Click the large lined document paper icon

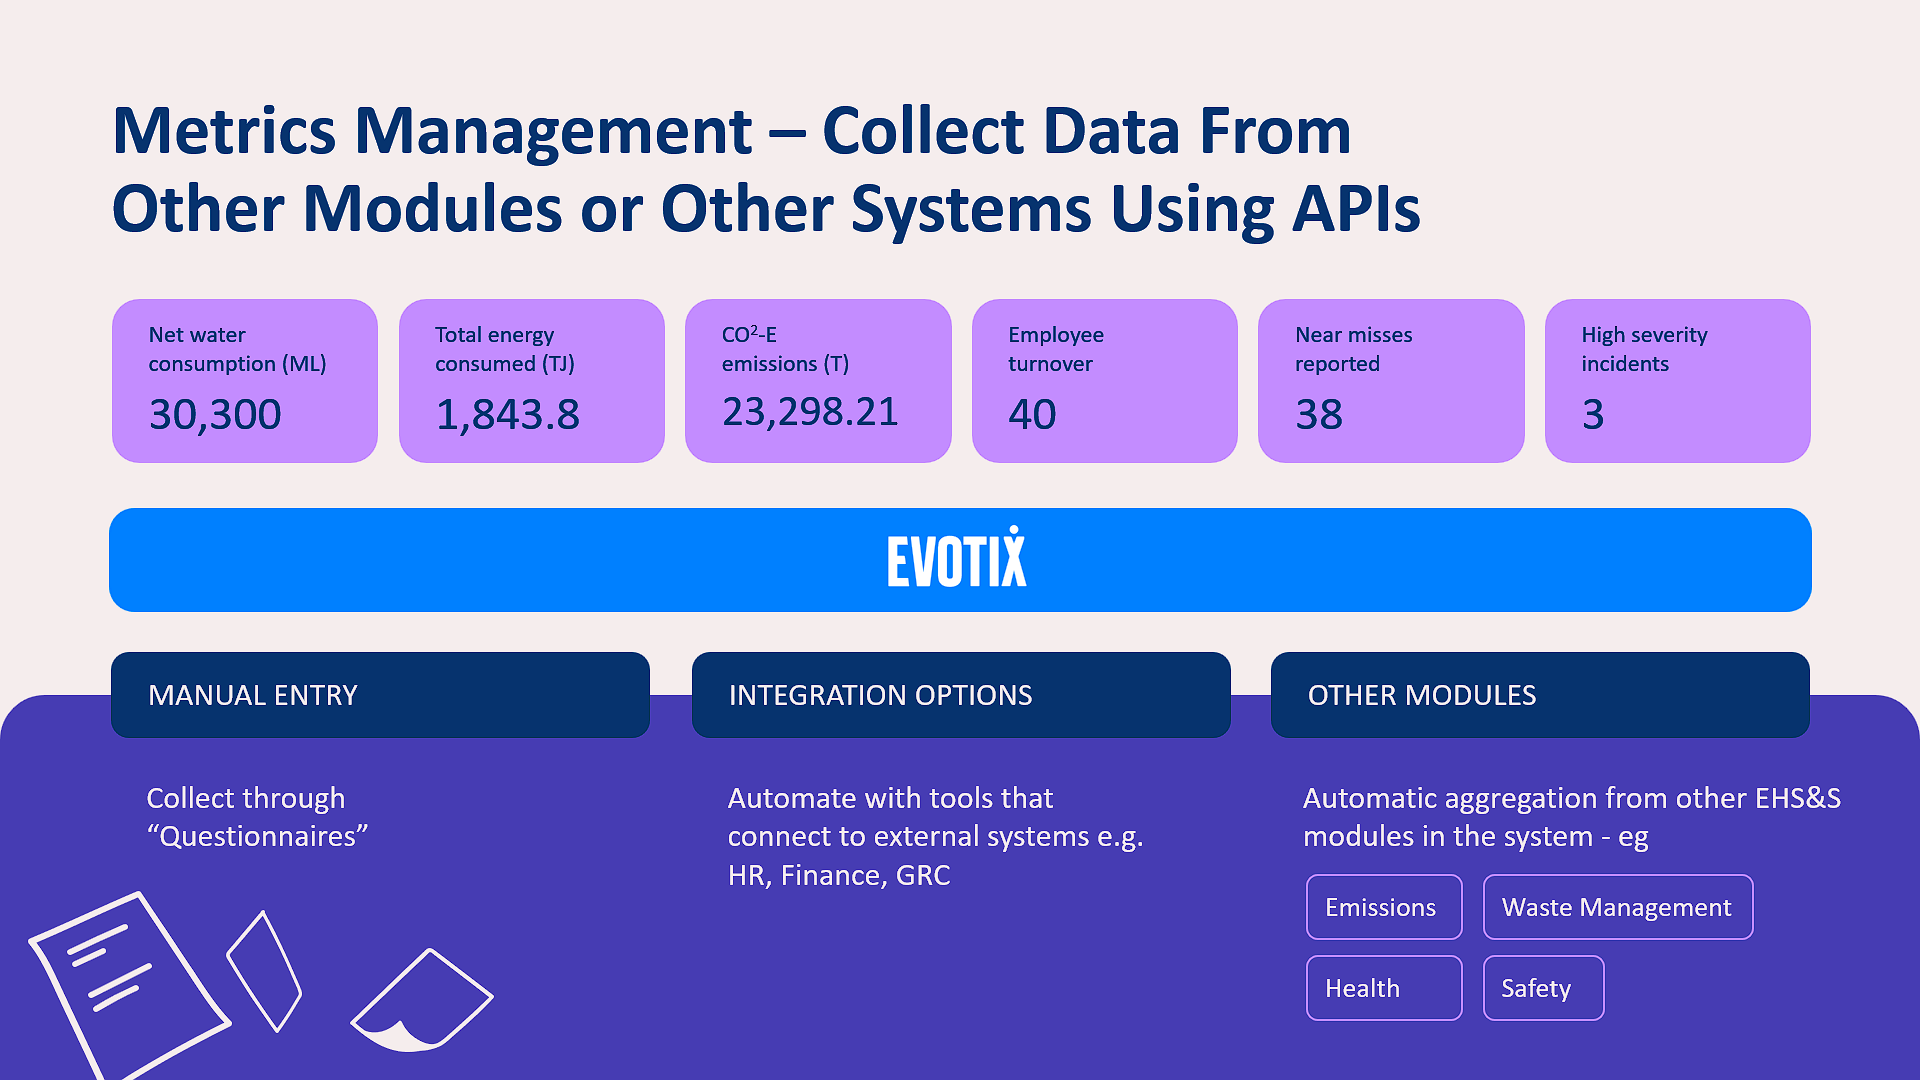tap(128, 987)
